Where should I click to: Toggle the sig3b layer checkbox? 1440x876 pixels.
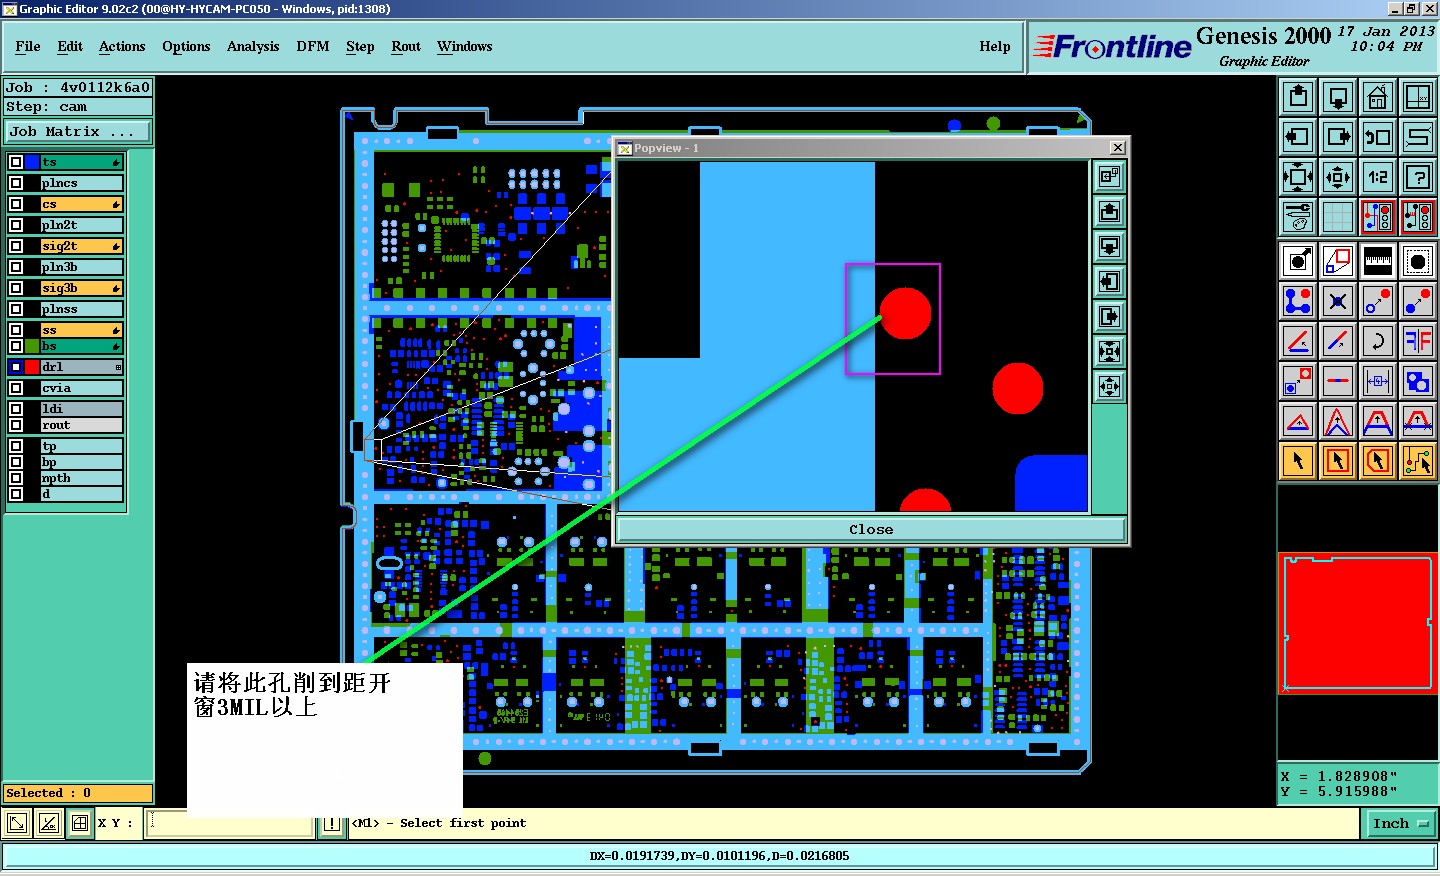tap(16, 288)
